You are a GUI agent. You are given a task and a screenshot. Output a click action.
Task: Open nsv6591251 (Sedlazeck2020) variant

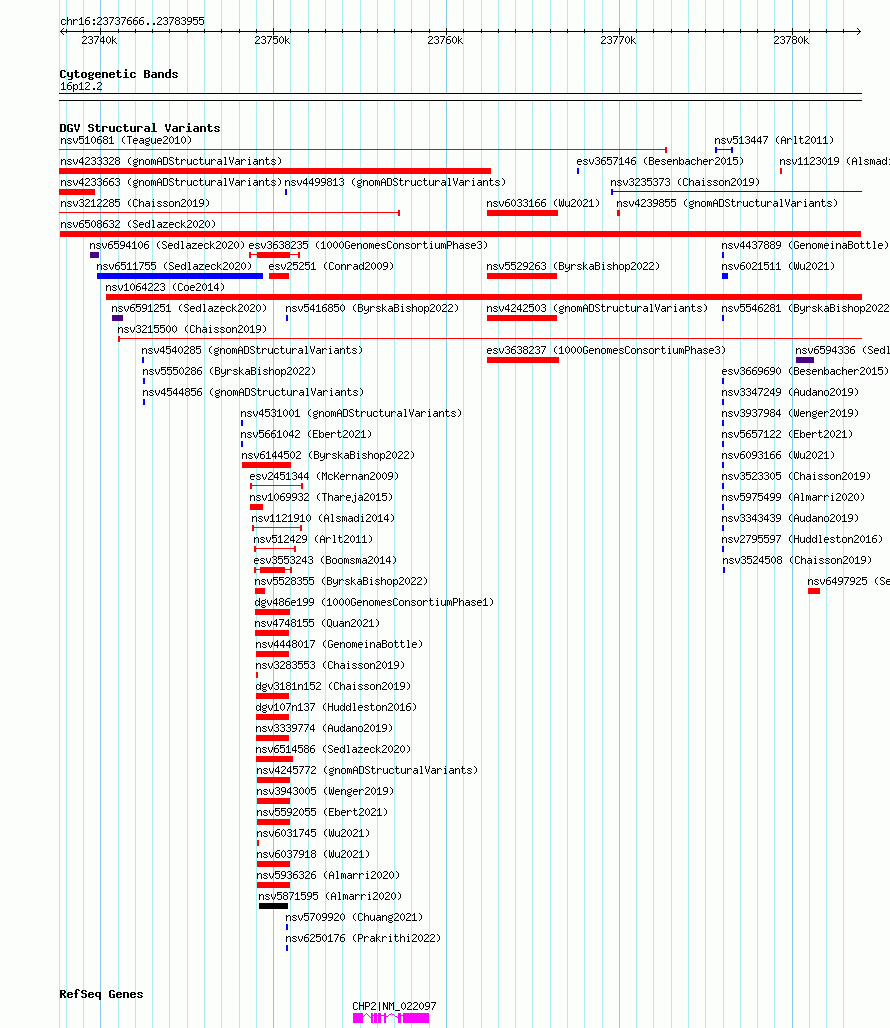[x=189, y=308]
